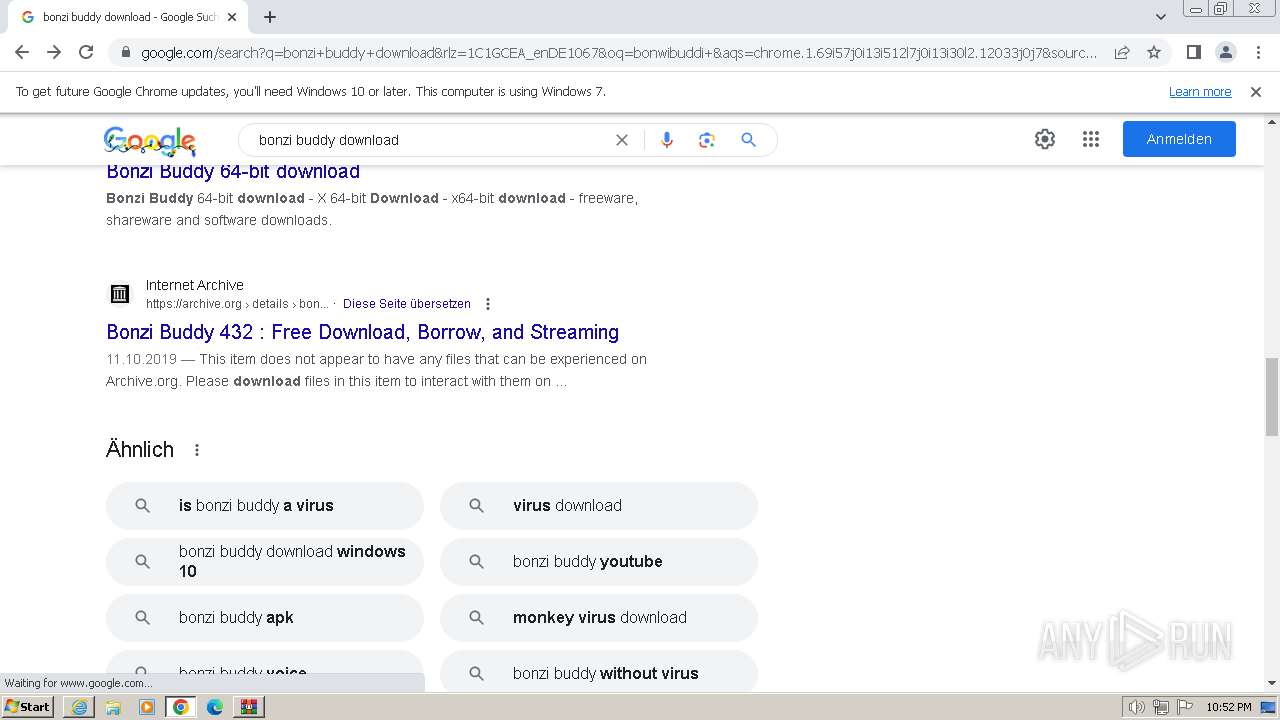Click the Share this page icon

pyautogui.click(x=1122, y=52)
